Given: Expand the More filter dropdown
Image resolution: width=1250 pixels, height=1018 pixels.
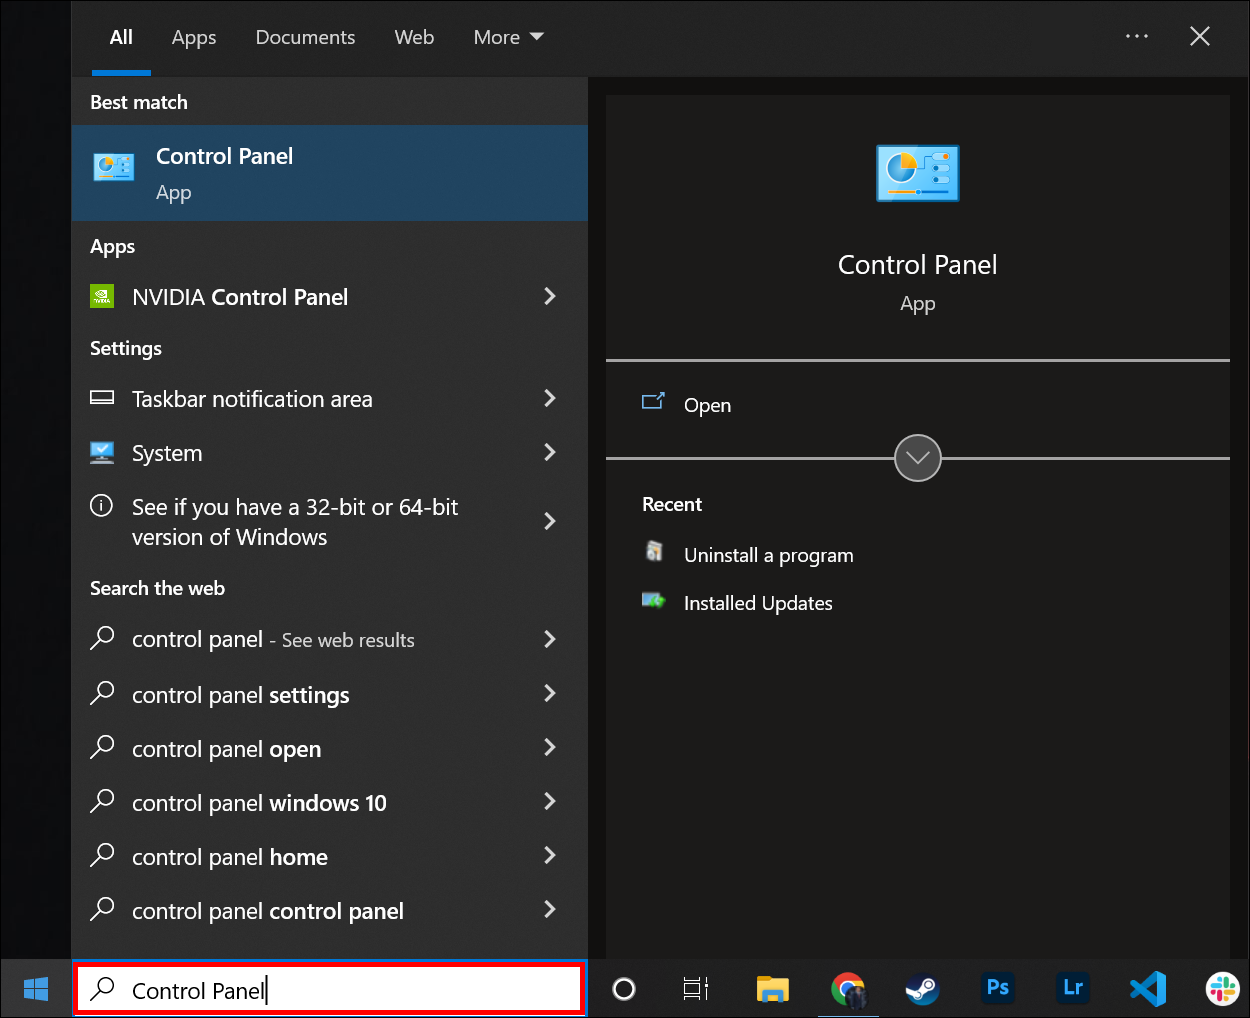Looking at the screenshot, I should coord(508,37).
